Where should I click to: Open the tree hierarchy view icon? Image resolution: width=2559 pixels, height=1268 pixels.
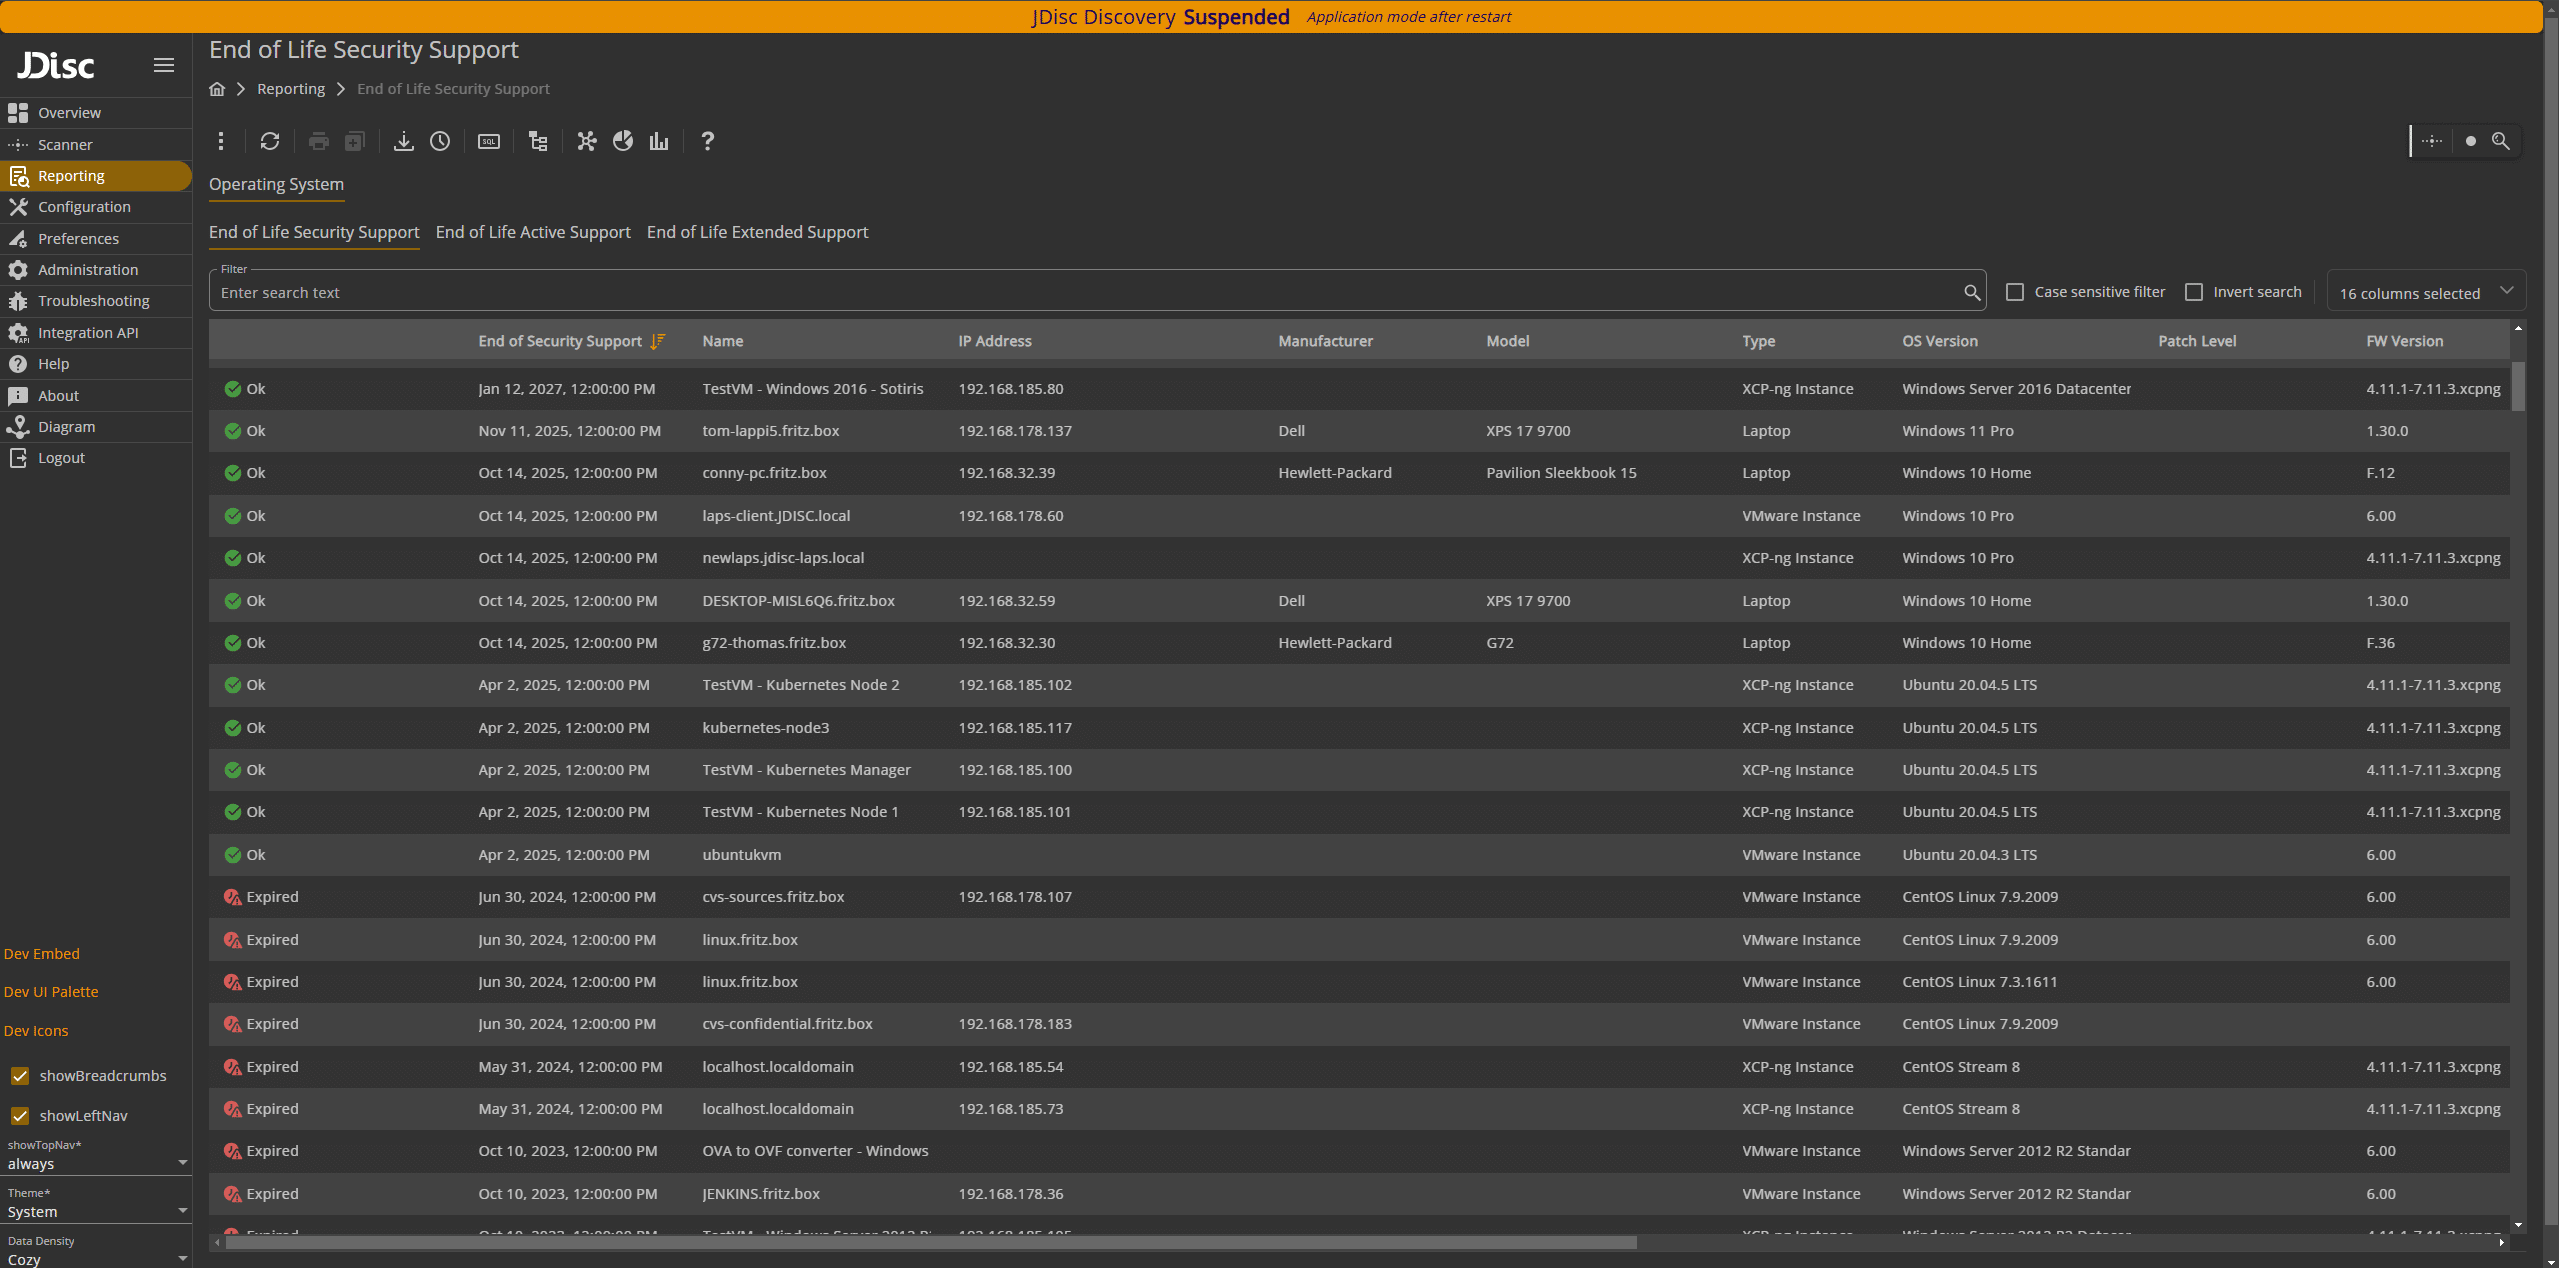tap(538, 141)
